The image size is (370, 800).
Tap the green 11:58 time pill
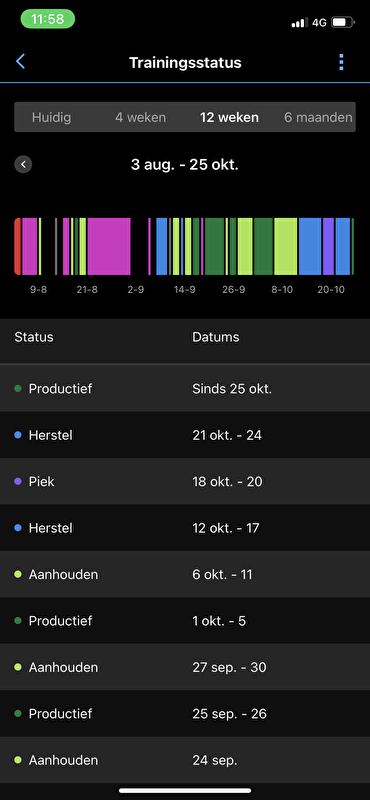pos(47,19)
